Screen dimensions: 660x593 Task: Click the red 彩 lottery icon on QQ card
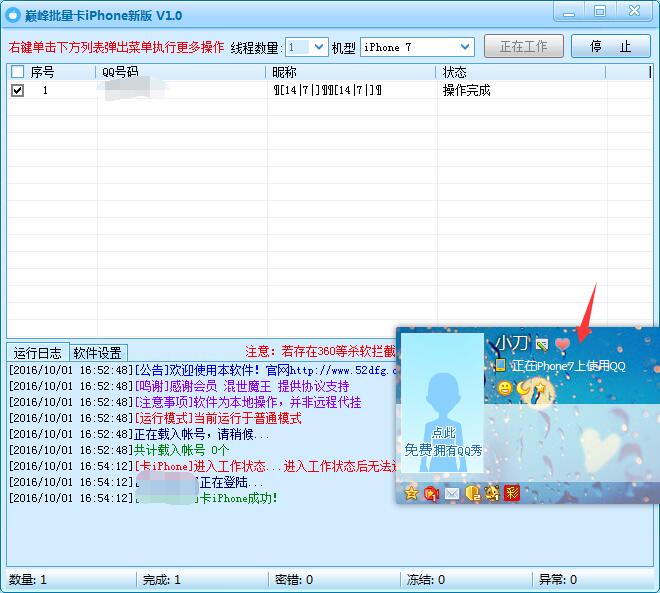(512, 493)
